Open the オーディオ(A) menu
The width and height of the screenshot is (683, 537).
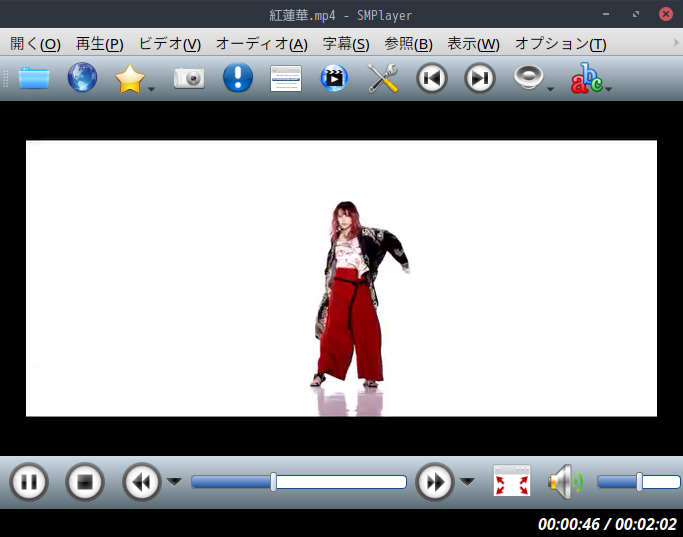click(262, 44)
